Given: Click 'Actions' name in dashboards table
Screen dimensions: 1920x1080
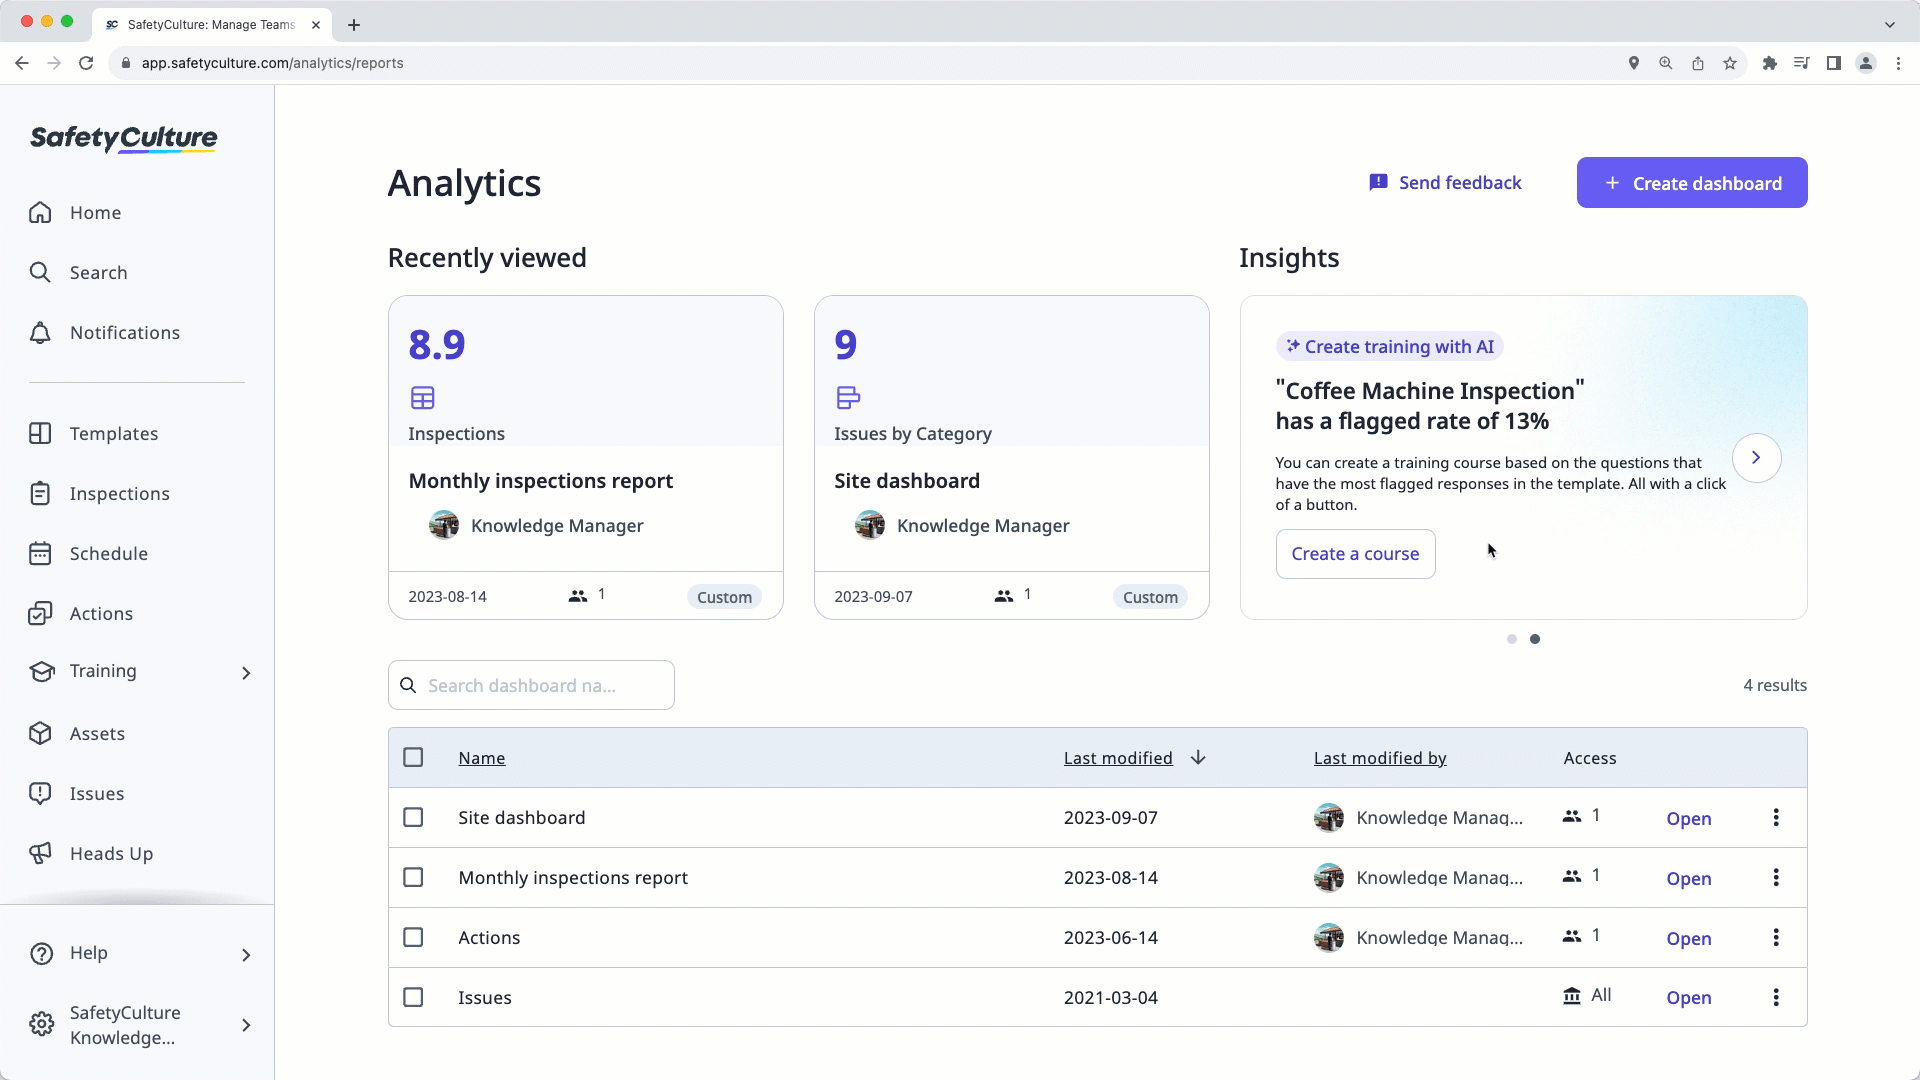Looking at the screenshot, I should point(489,938).
